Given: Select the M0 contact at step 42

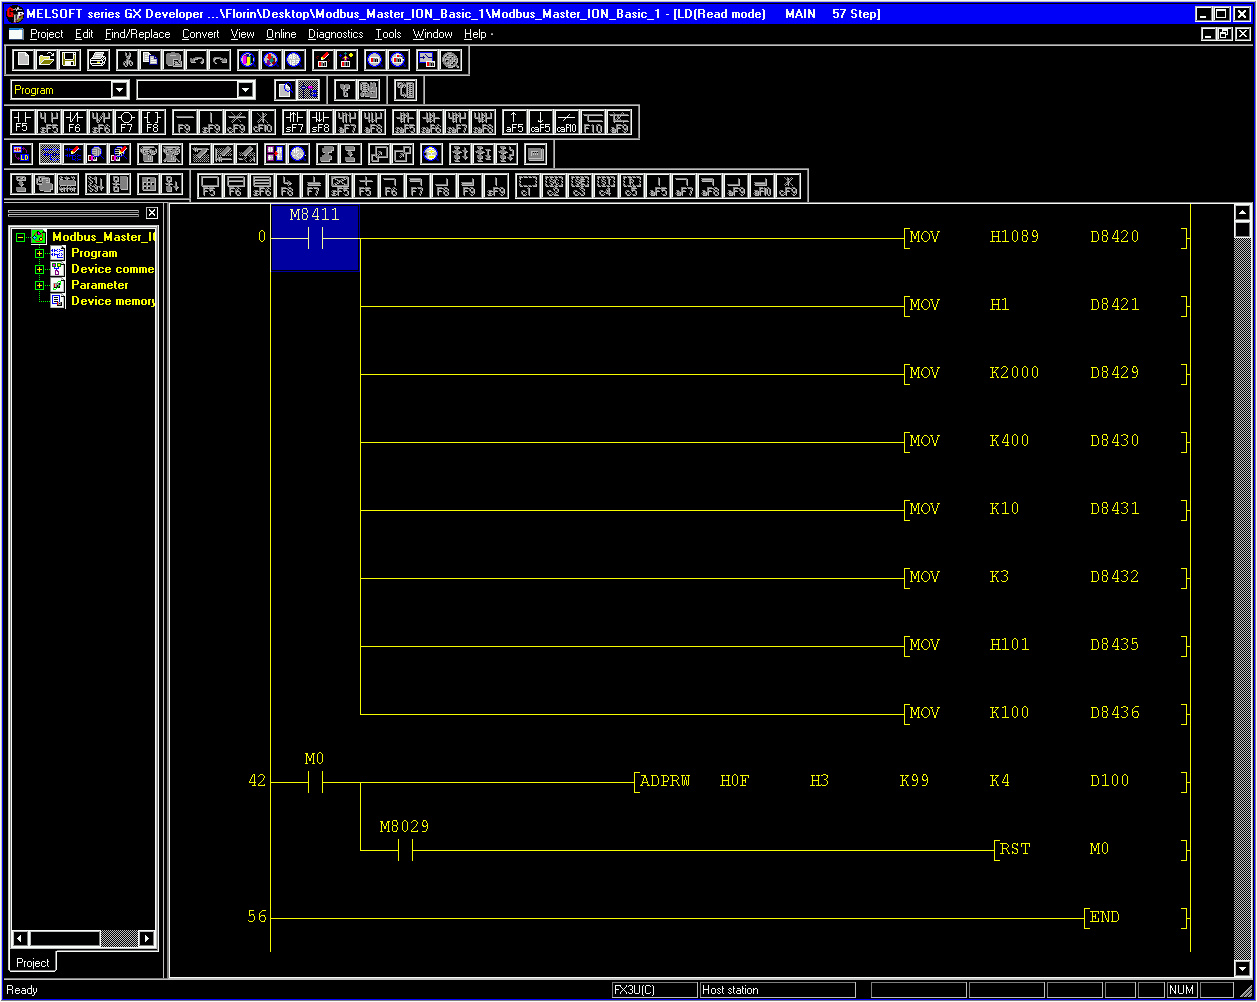Looking at the screenshot, I should point(315,781).
